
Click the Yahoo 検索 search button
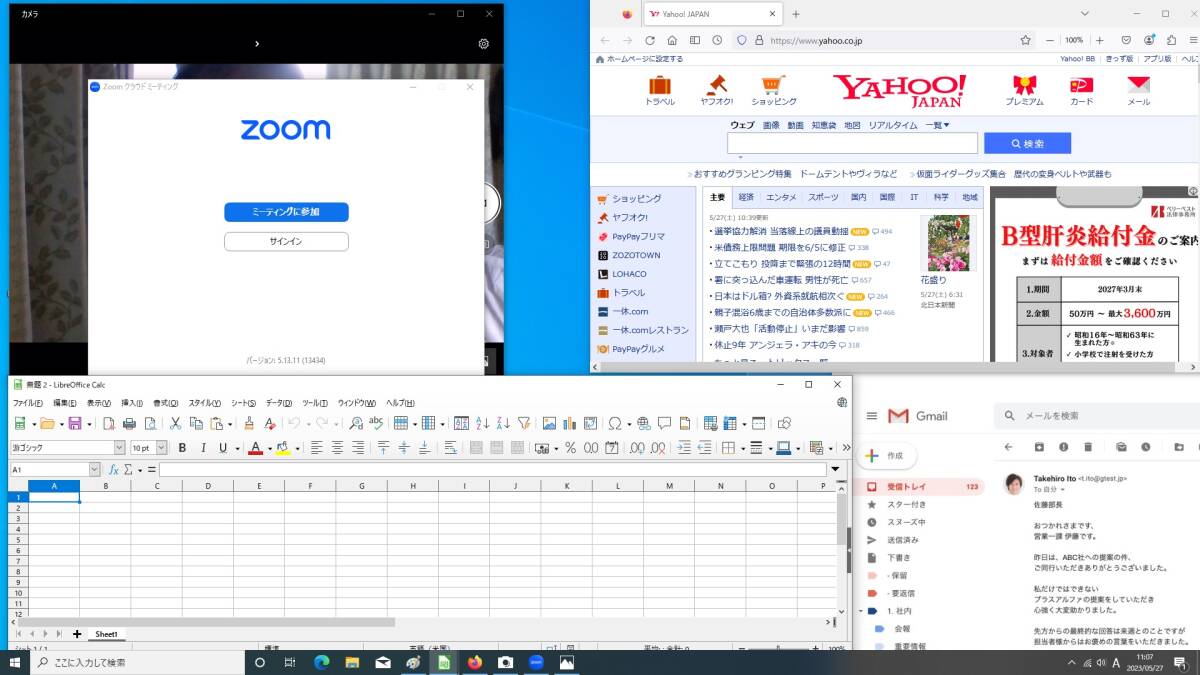(1027, 144)
